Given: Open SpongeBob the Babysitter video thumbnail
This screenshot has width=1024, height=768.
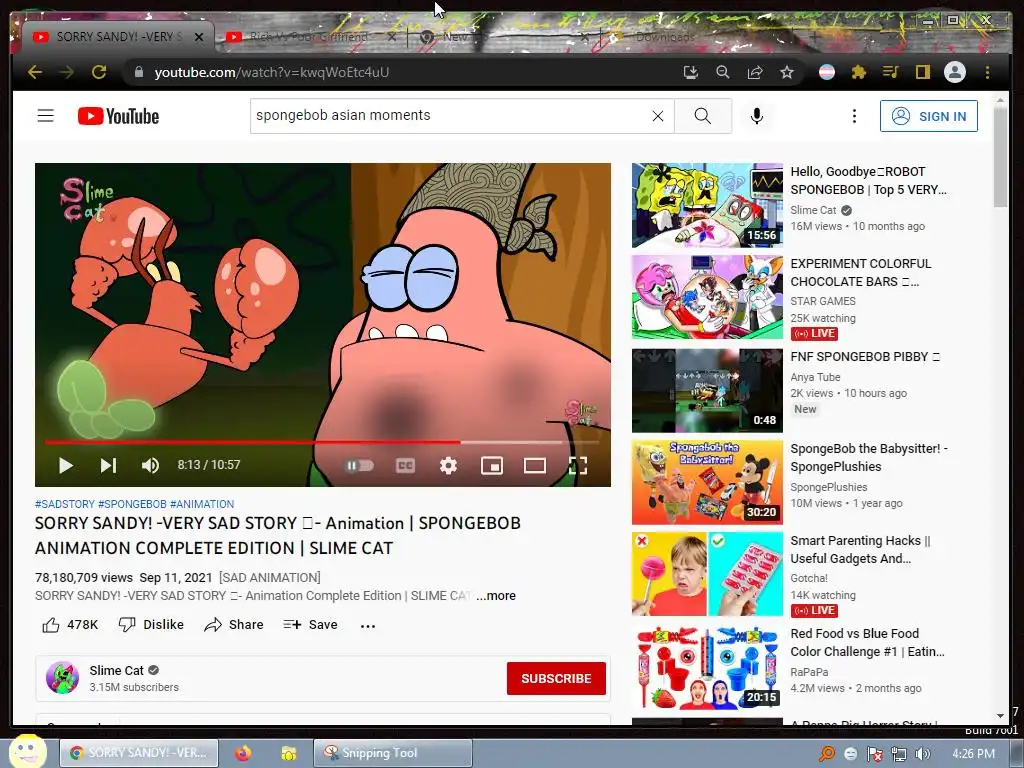Looking at the screenshot, I should coord(707,482).
